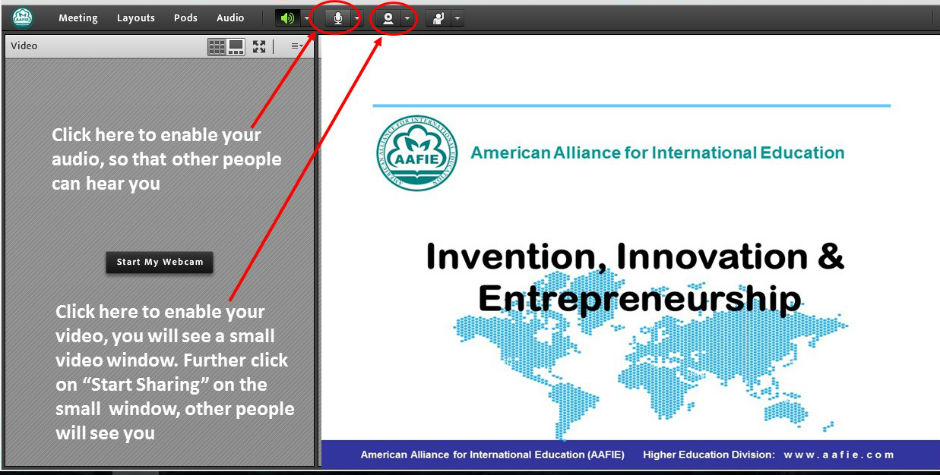This screenshot has height=475, width=940.
Task: Switch Video pod to grid view
Action: click(216, 47)
